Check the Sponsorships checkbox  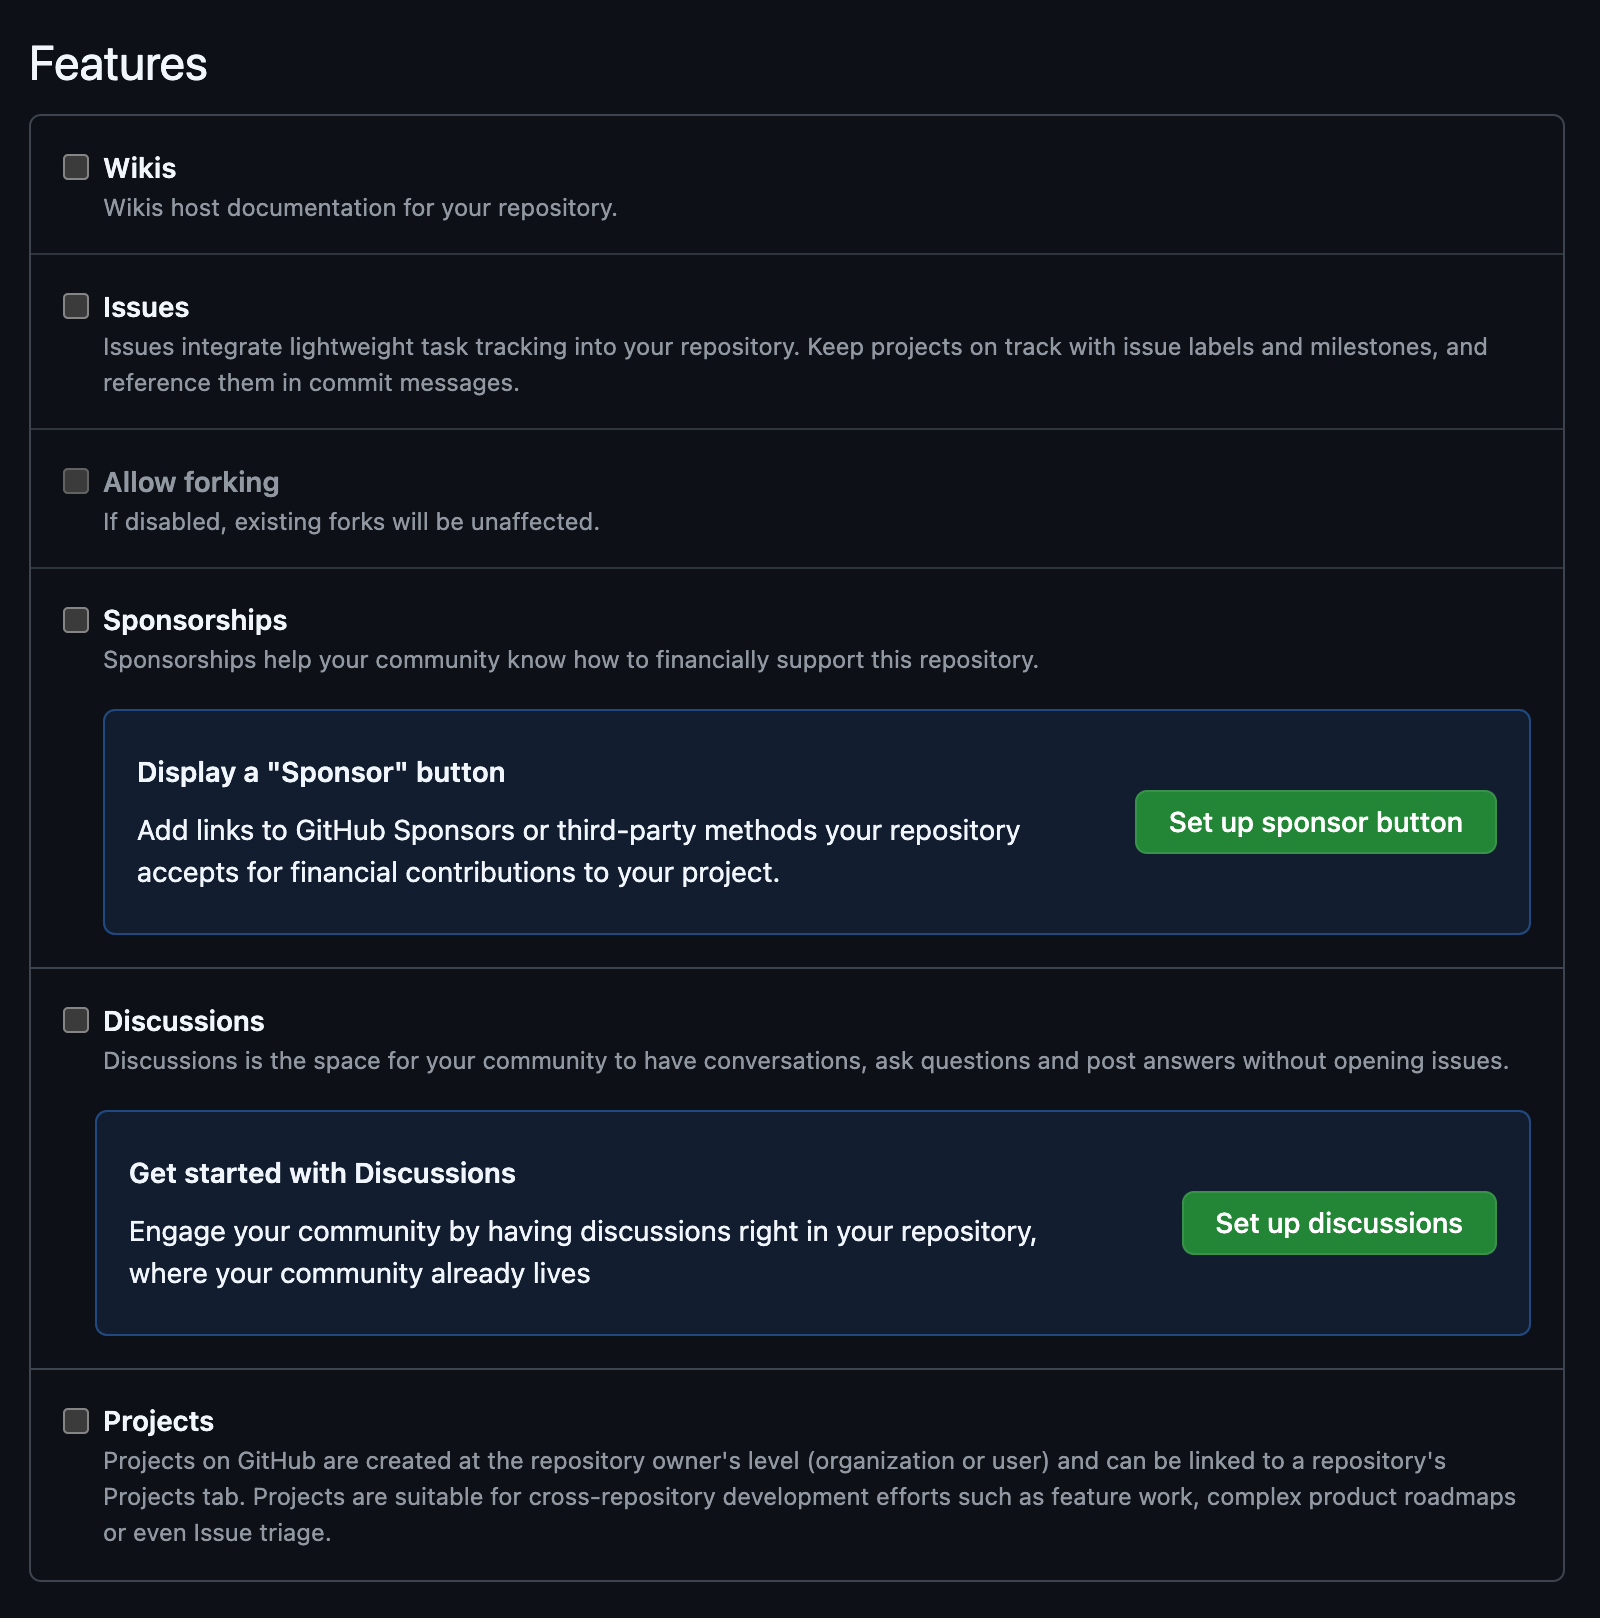[76, 620]
